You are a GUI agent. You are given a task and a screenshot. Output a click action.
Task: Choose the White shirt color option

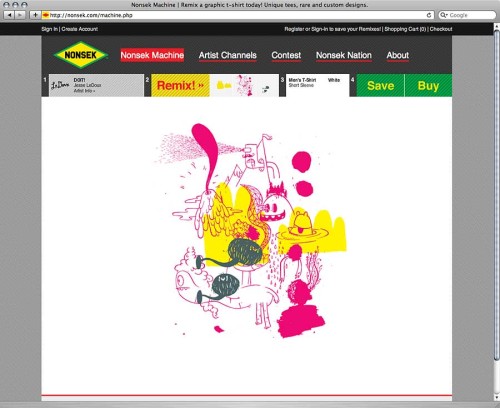tap(334, 80)
